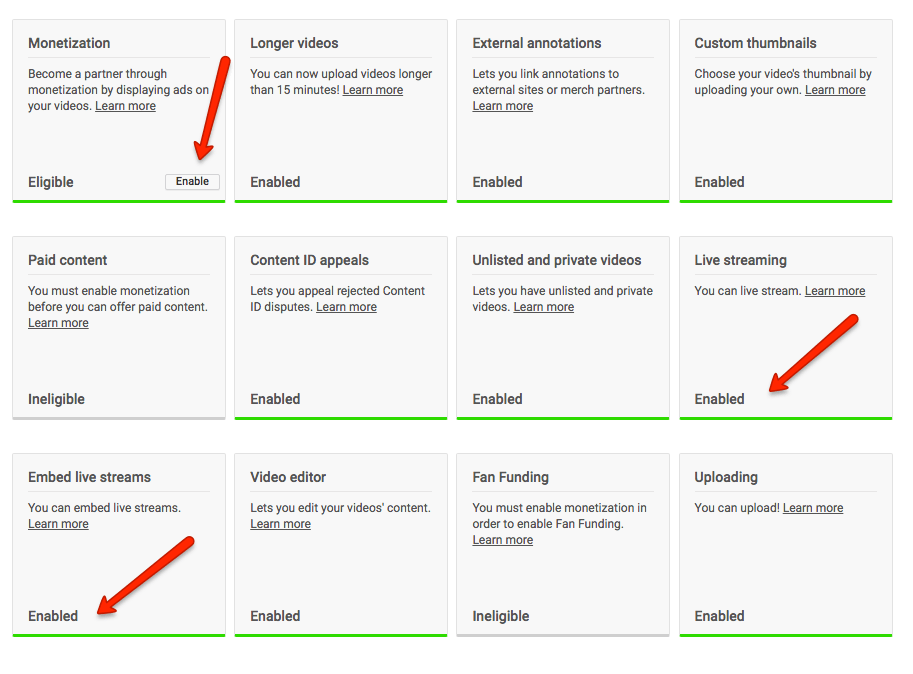Follow Learn more in External annotations card
This screenshot has width=913, height=674.
pyautogui.click(x=502, y=106)
